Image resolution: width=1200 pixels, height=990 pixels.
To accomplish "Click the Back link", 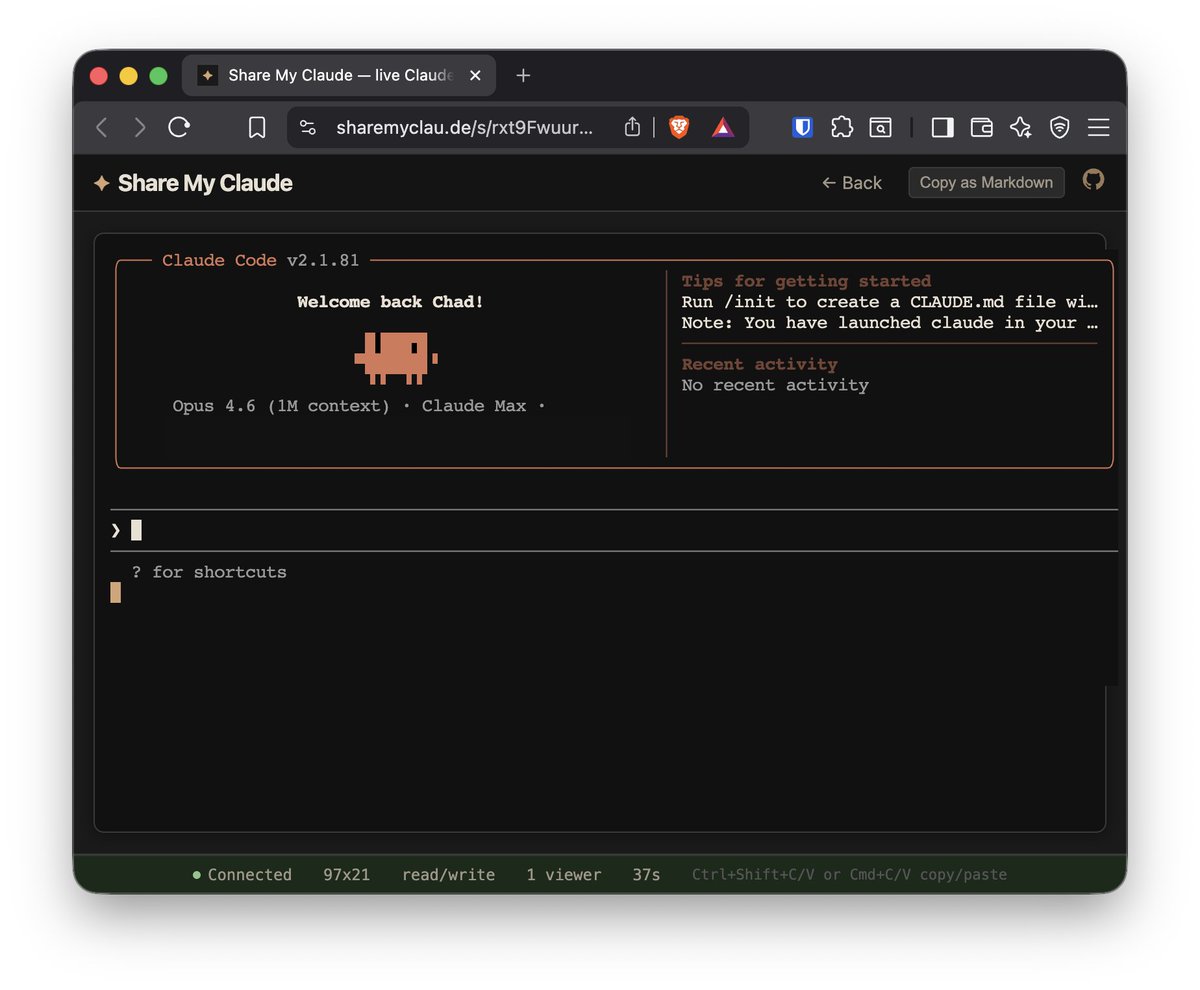I will click(851, 183).
